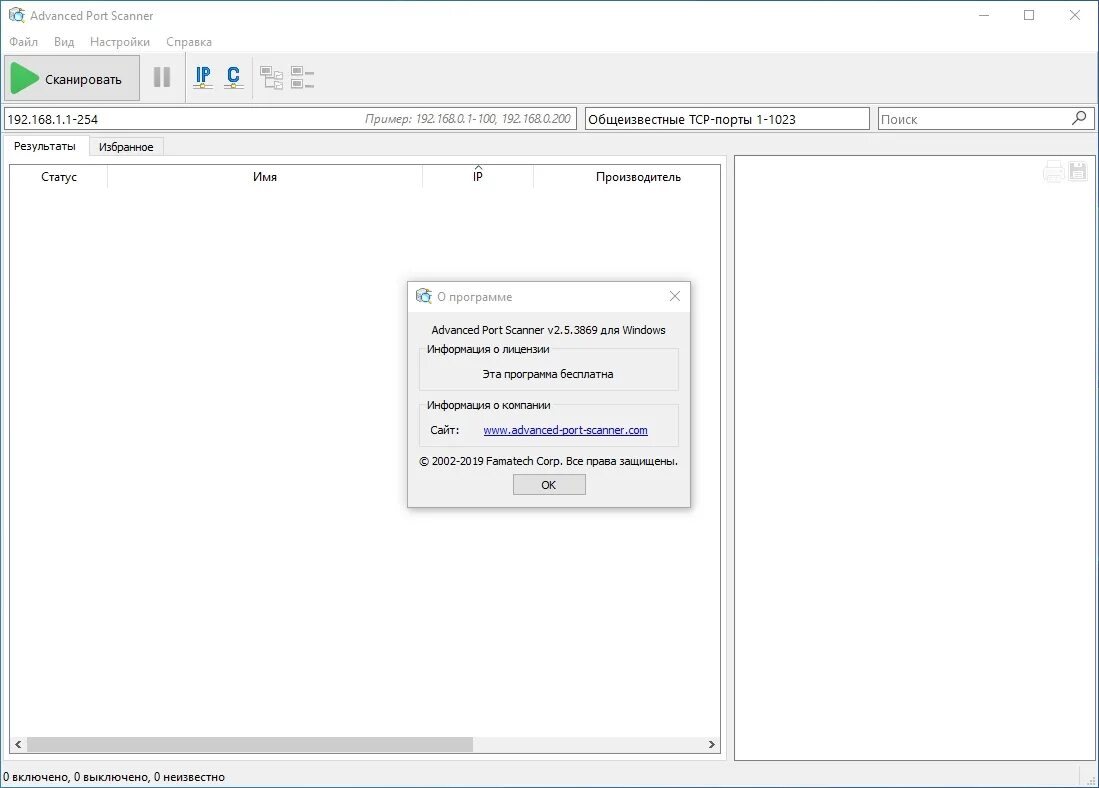Sort by the IP column header
The image size is (1099, 788).
click(x=477, y=177)
